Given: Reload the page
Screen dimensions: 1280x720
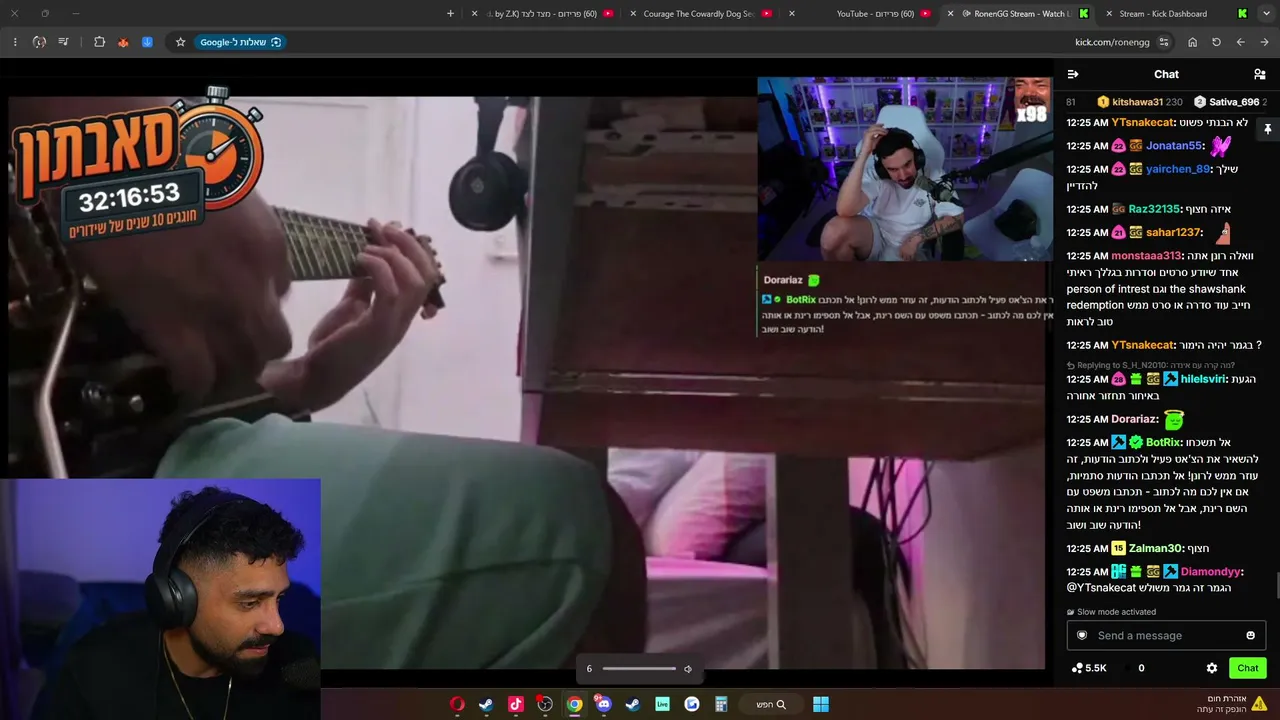Looking at the screenshot, I should click(x=1216, y=42).
